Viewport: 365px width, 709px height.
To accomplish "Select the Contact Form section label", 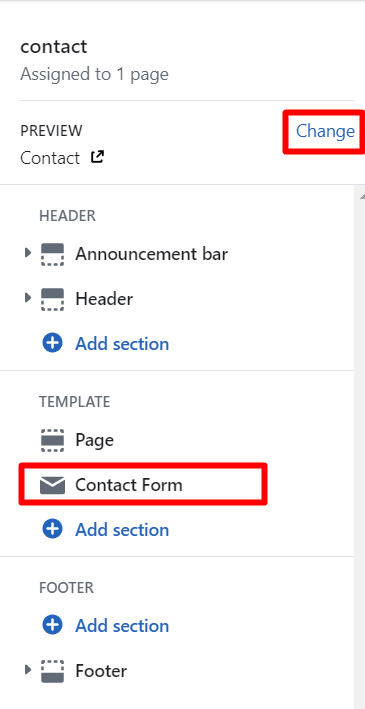I will click(x=129, y=485).
